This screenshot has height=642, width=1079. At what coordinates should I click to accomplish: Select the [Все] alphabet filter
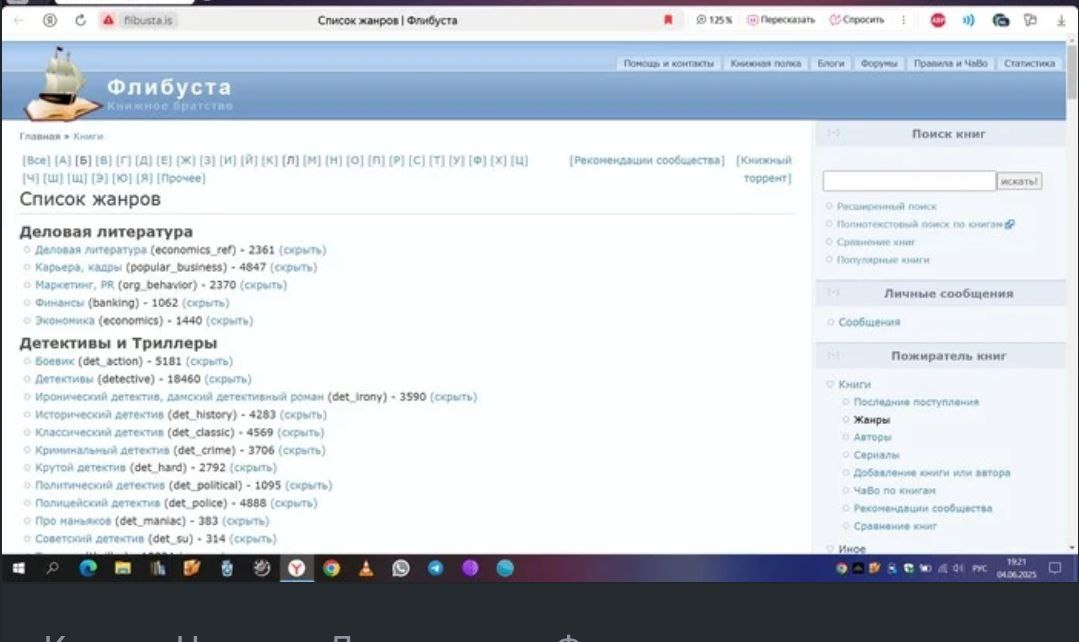pos(36,160)
